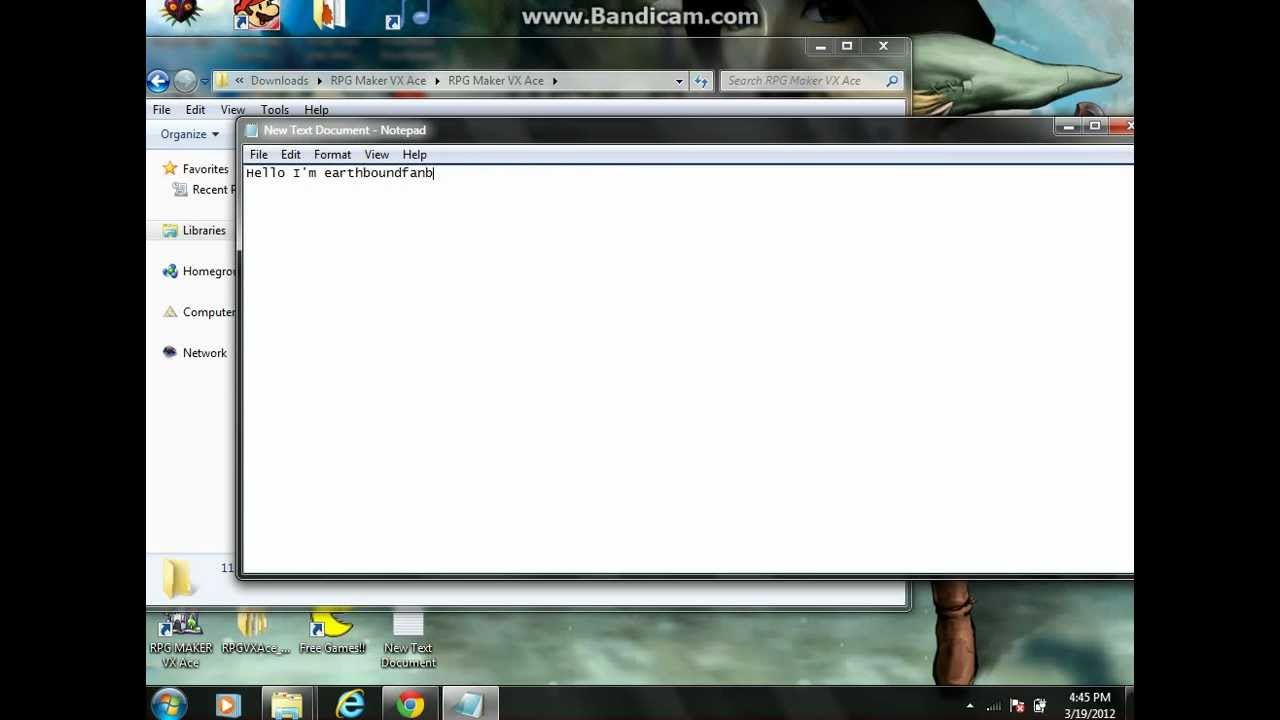The height and width of the screenshot is (720, 1280).
Task: Click the folder icon in Explorer details pane
Action: point(178,578)
